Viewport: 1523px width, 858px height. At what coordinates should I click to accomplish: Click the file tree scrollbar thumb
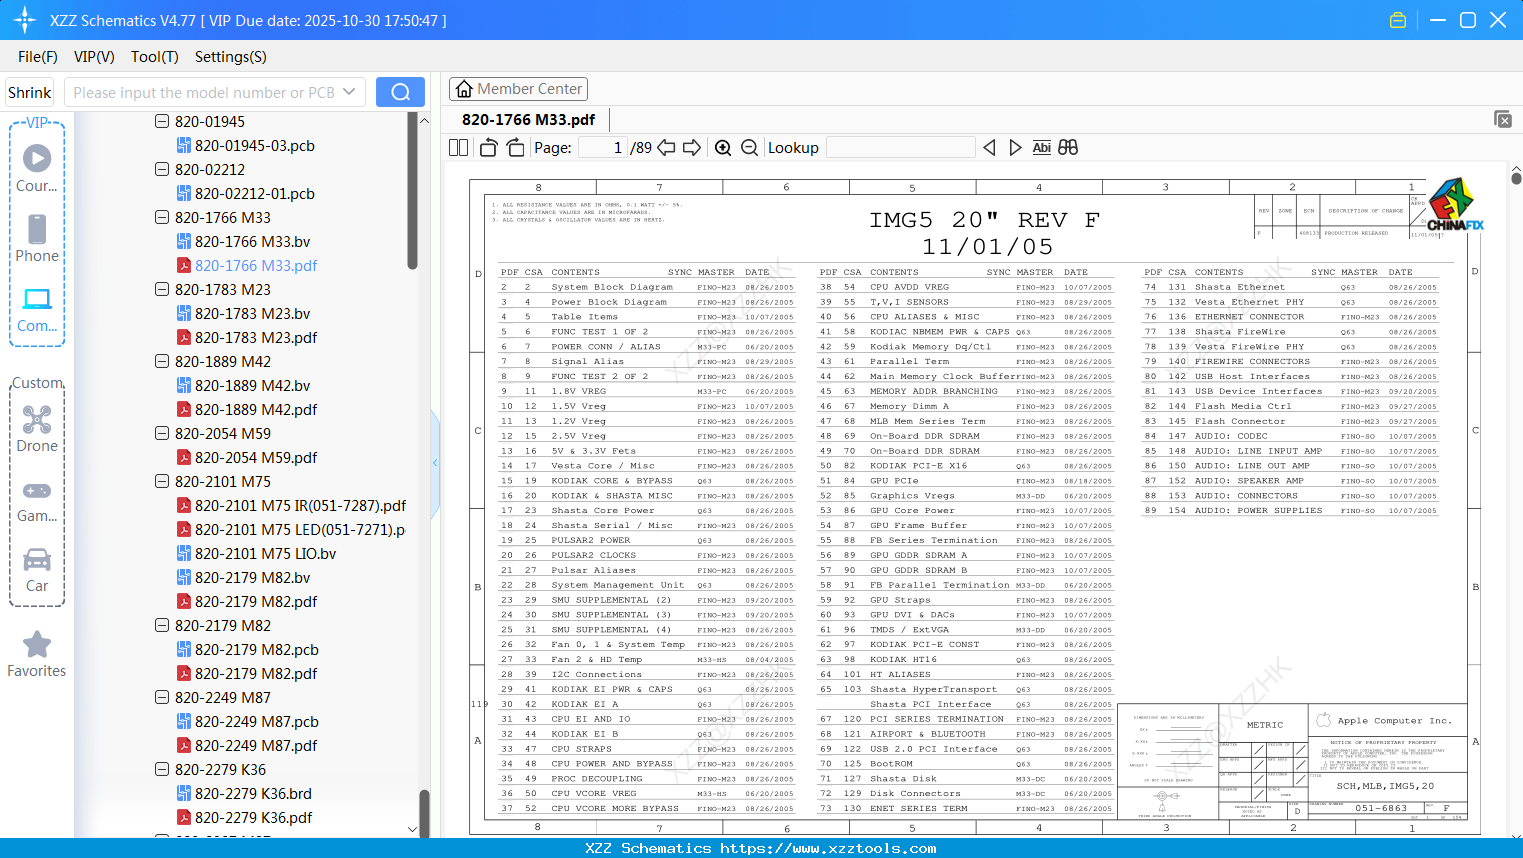click(412, 190)
